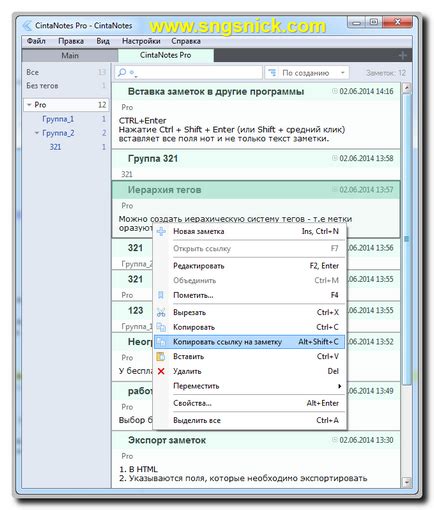Switch to the CintaNotes Pro tab
Screen dimensions: 434x510
coord(166,55)
